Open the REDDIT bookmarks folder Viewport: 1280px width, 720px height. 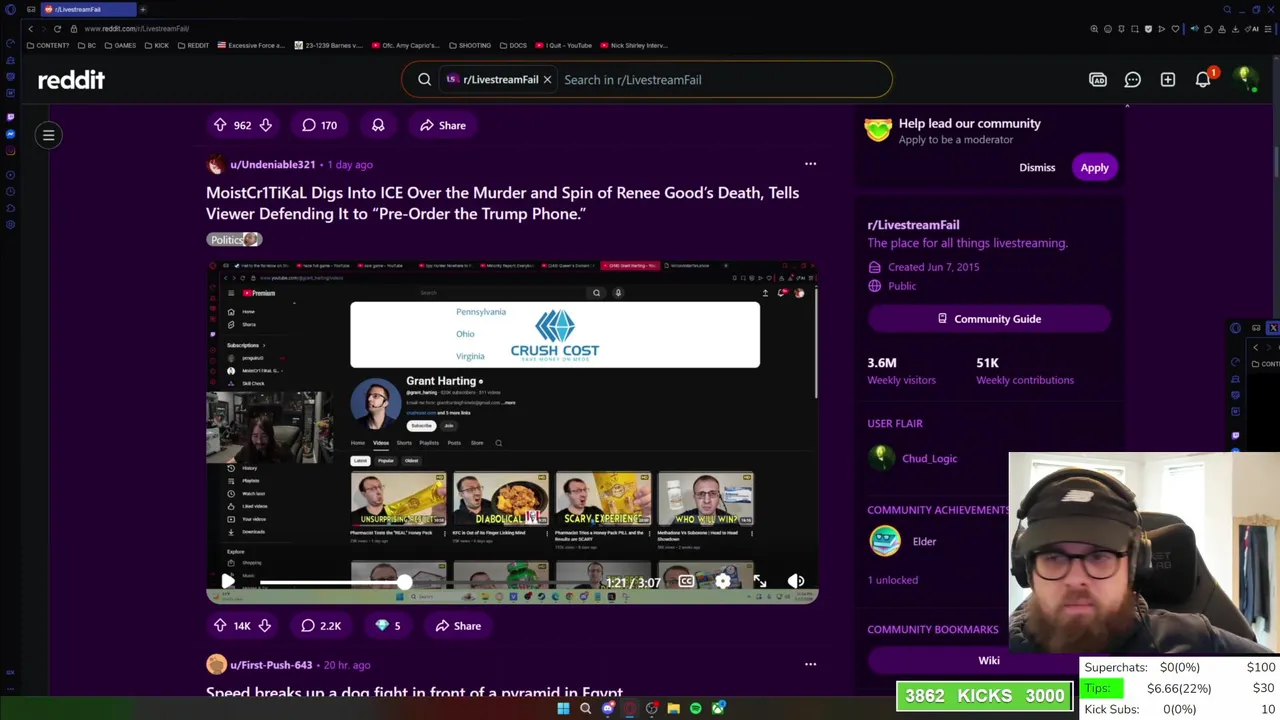click(x=193, y=45)
